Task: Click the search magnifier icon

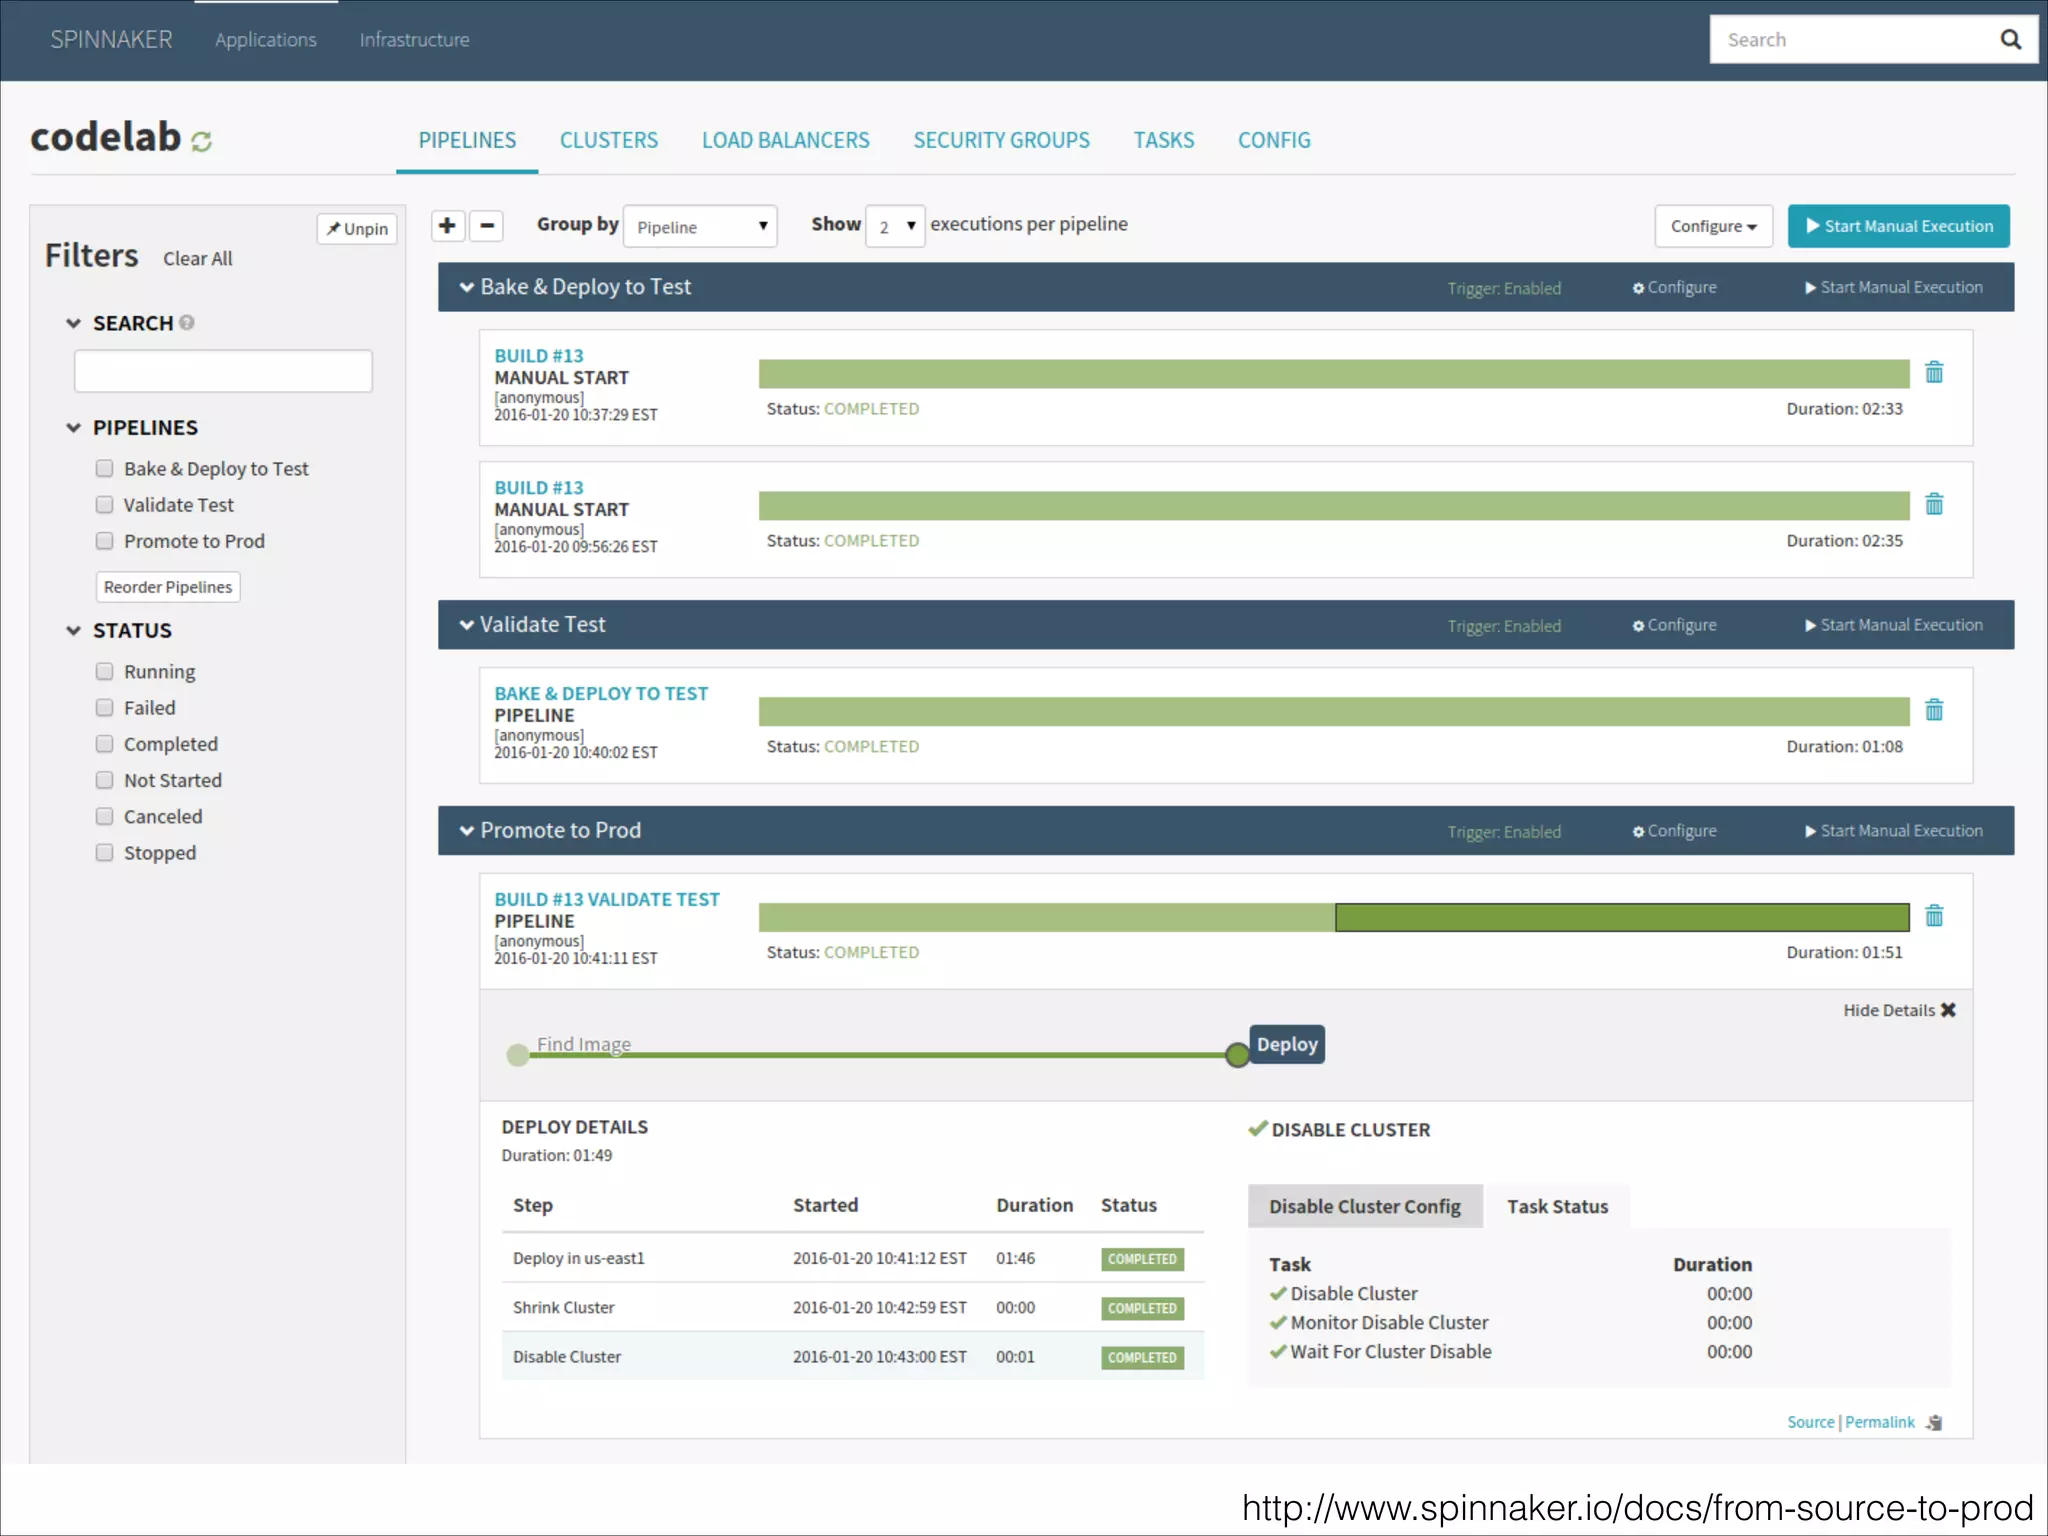Action: pos(2010,39)
